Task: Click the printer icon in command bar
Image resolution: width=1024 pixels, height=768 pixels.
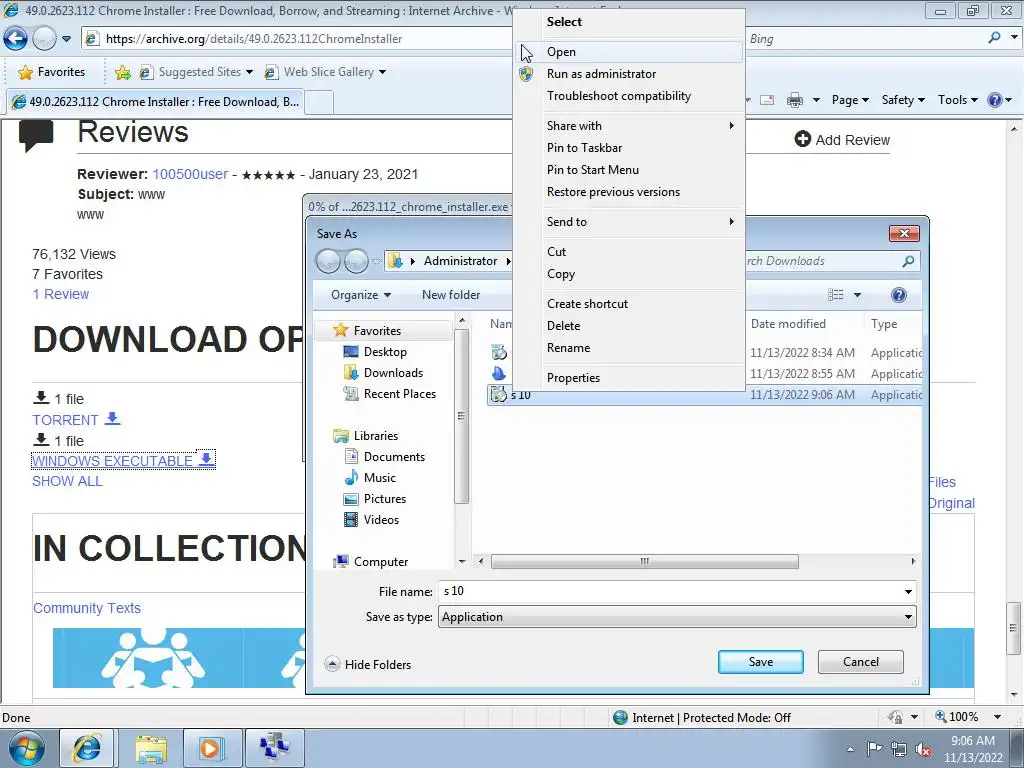Action: (795, 100)
